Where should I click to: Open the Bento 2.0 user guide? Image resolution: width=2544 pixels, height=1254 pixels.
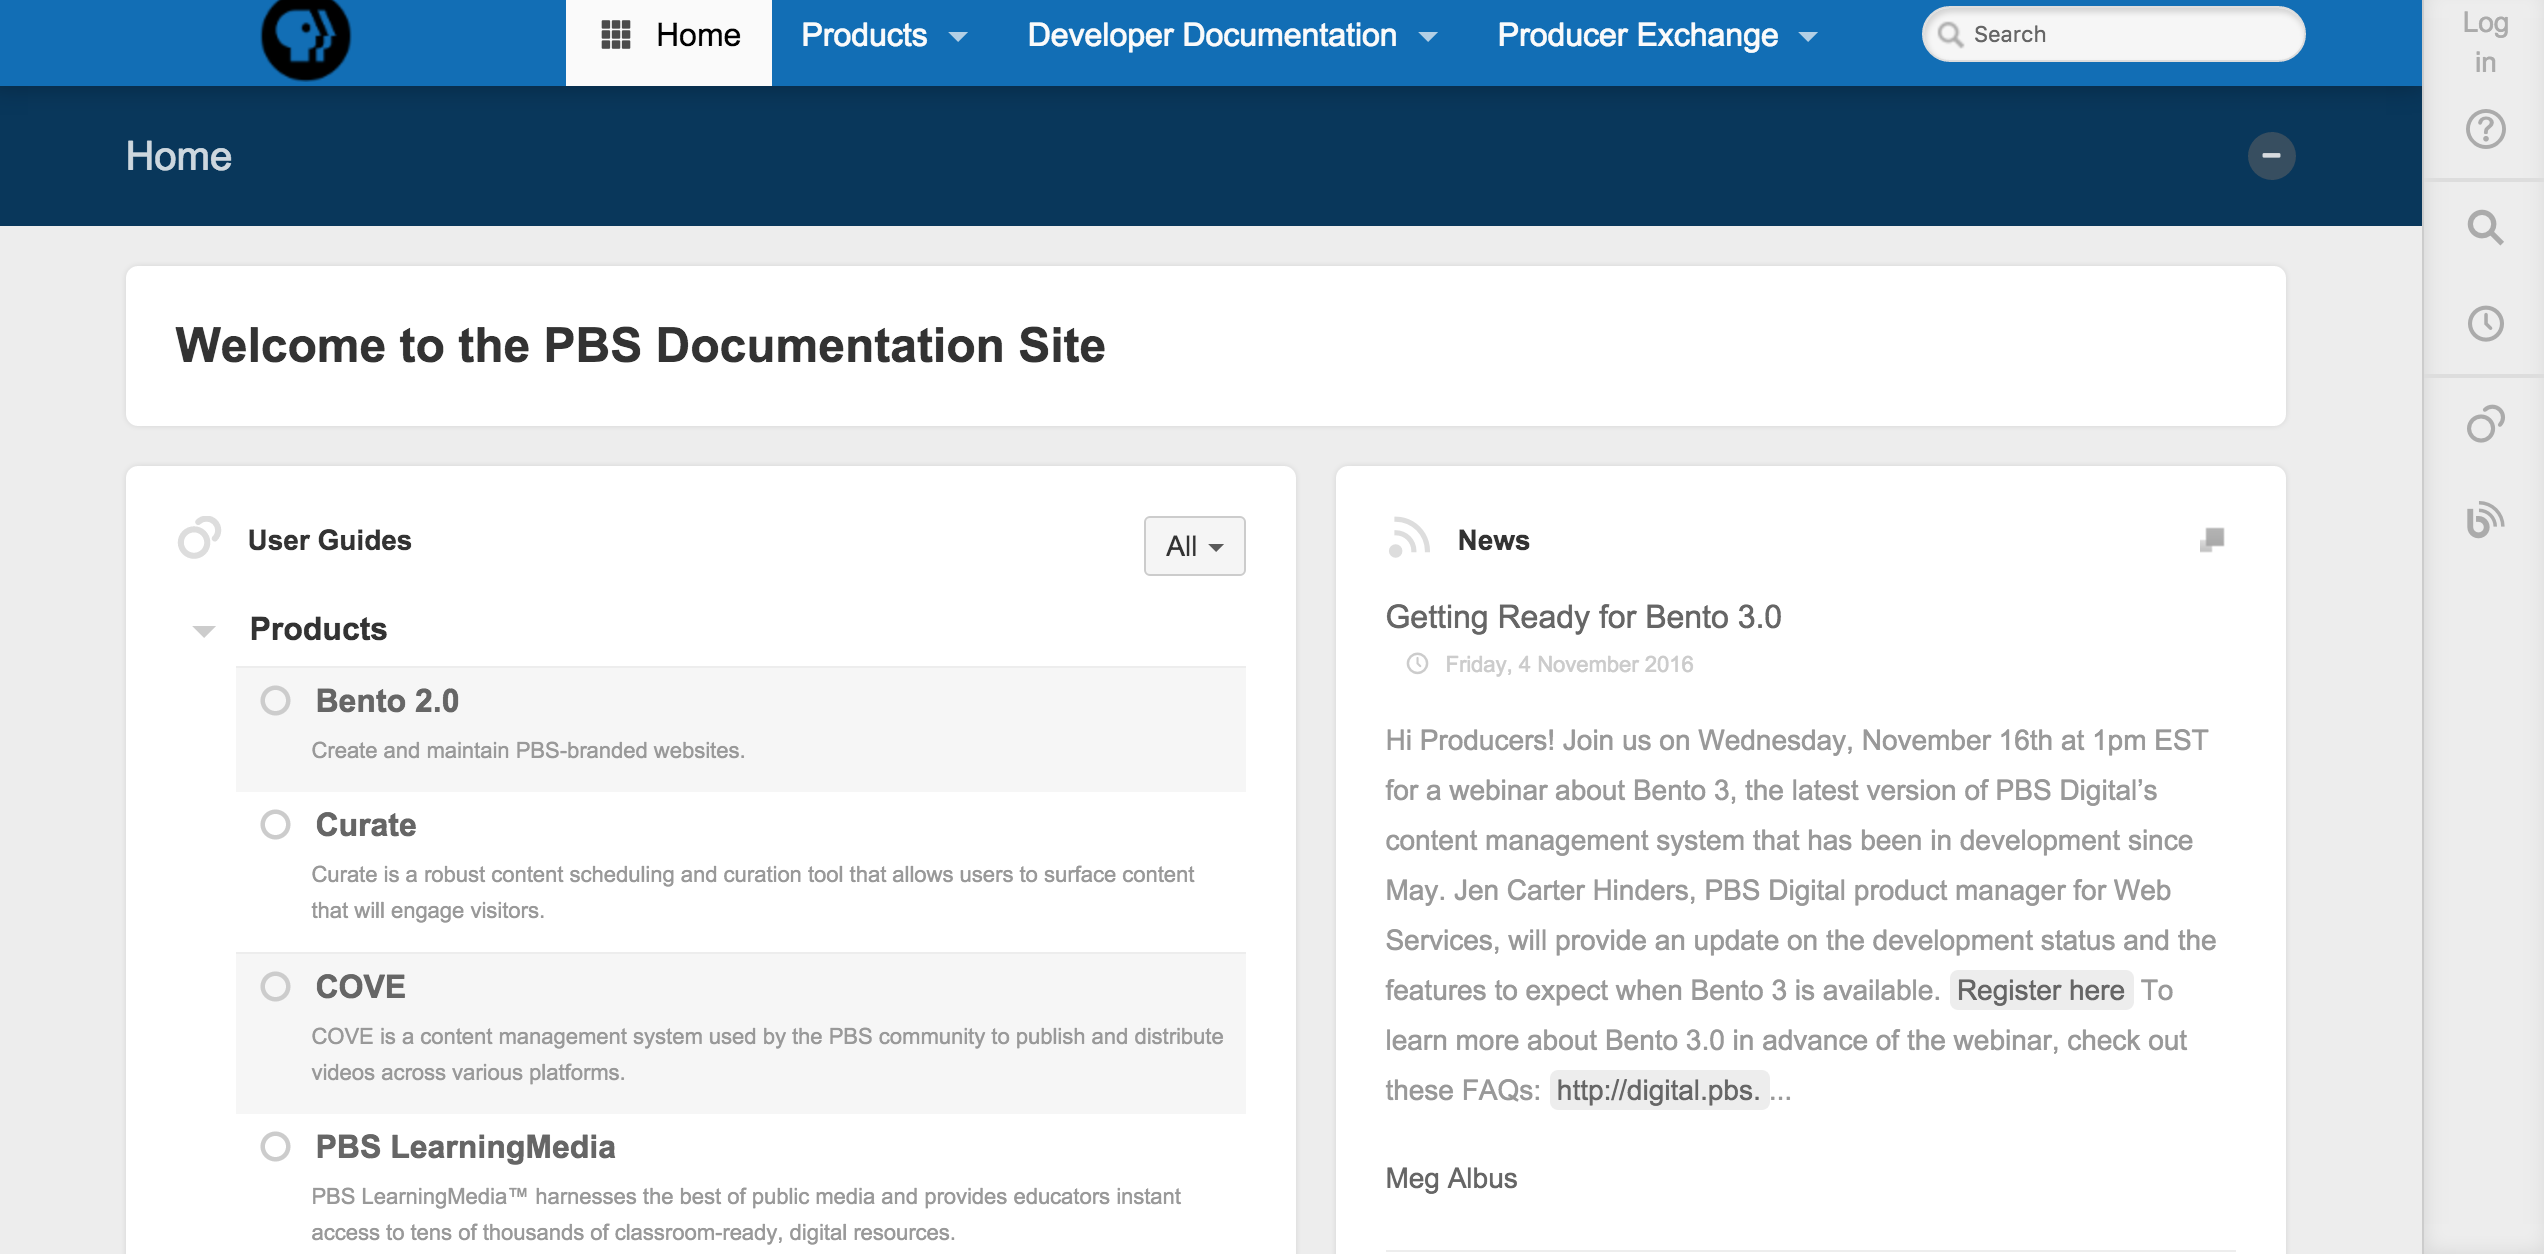tap(387, 701)
